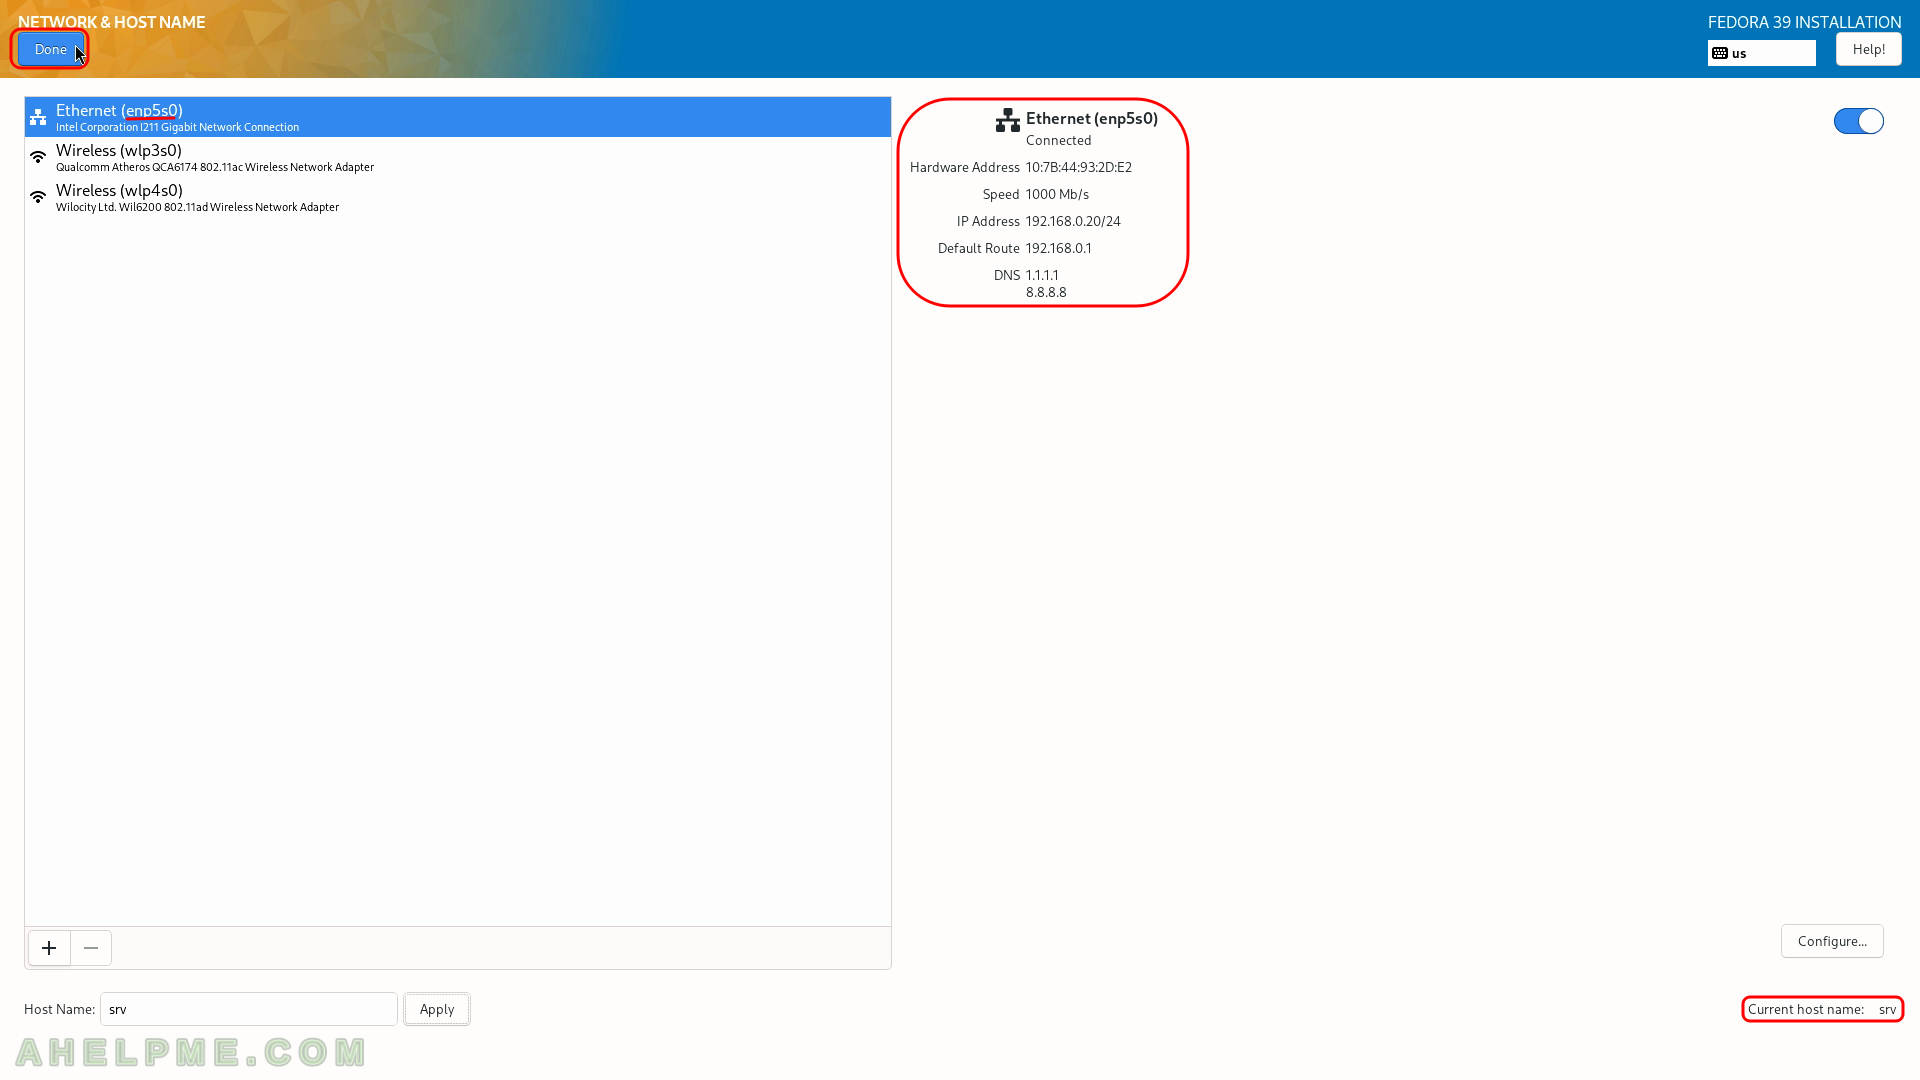The image size is (1920, 1080).
Task: Click the Qualcomm Atheros QCA6174 description
Action: tap(215, 167)
